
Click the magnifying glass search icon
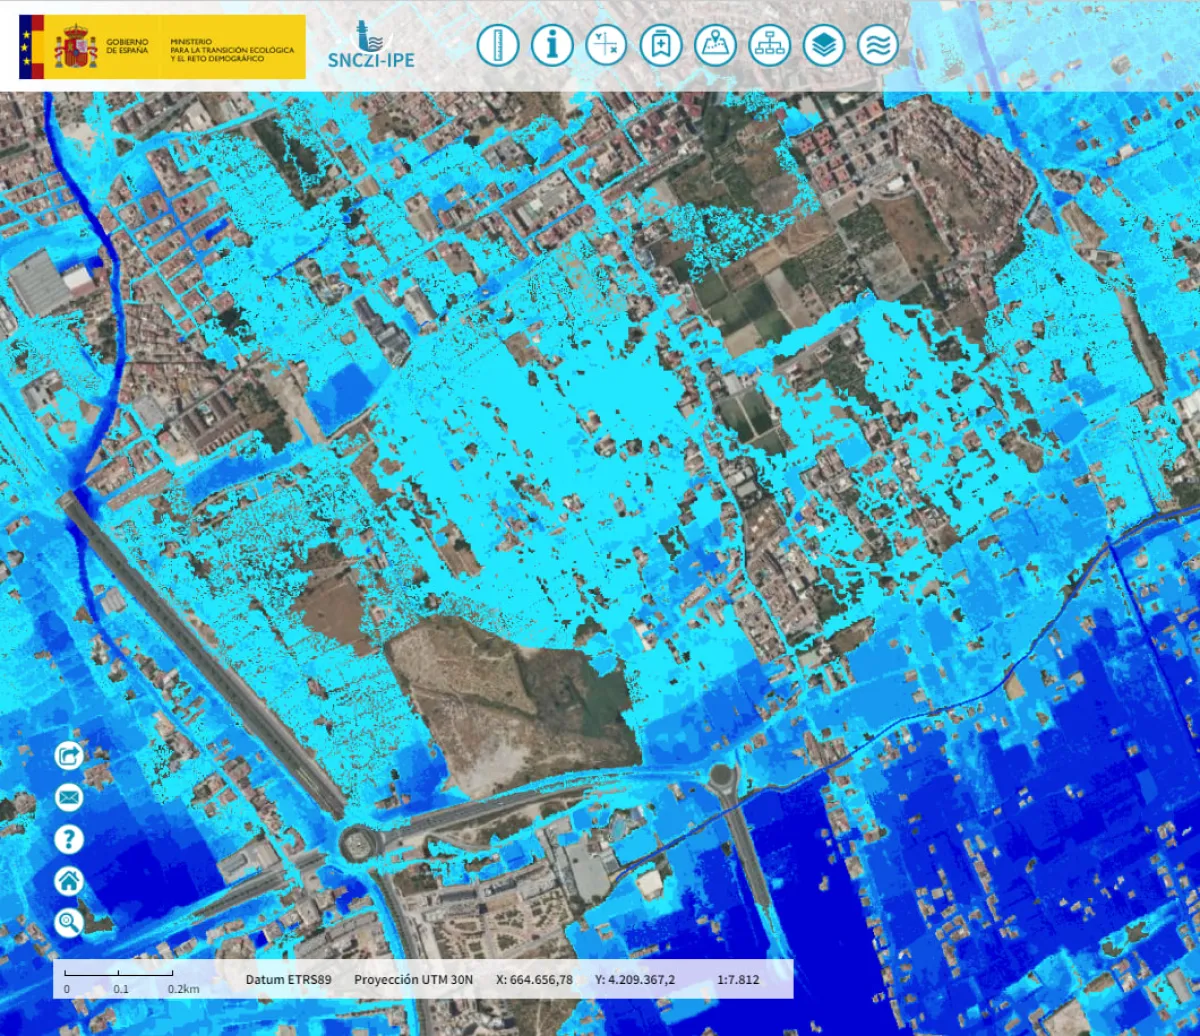click(x=69, y=923)
